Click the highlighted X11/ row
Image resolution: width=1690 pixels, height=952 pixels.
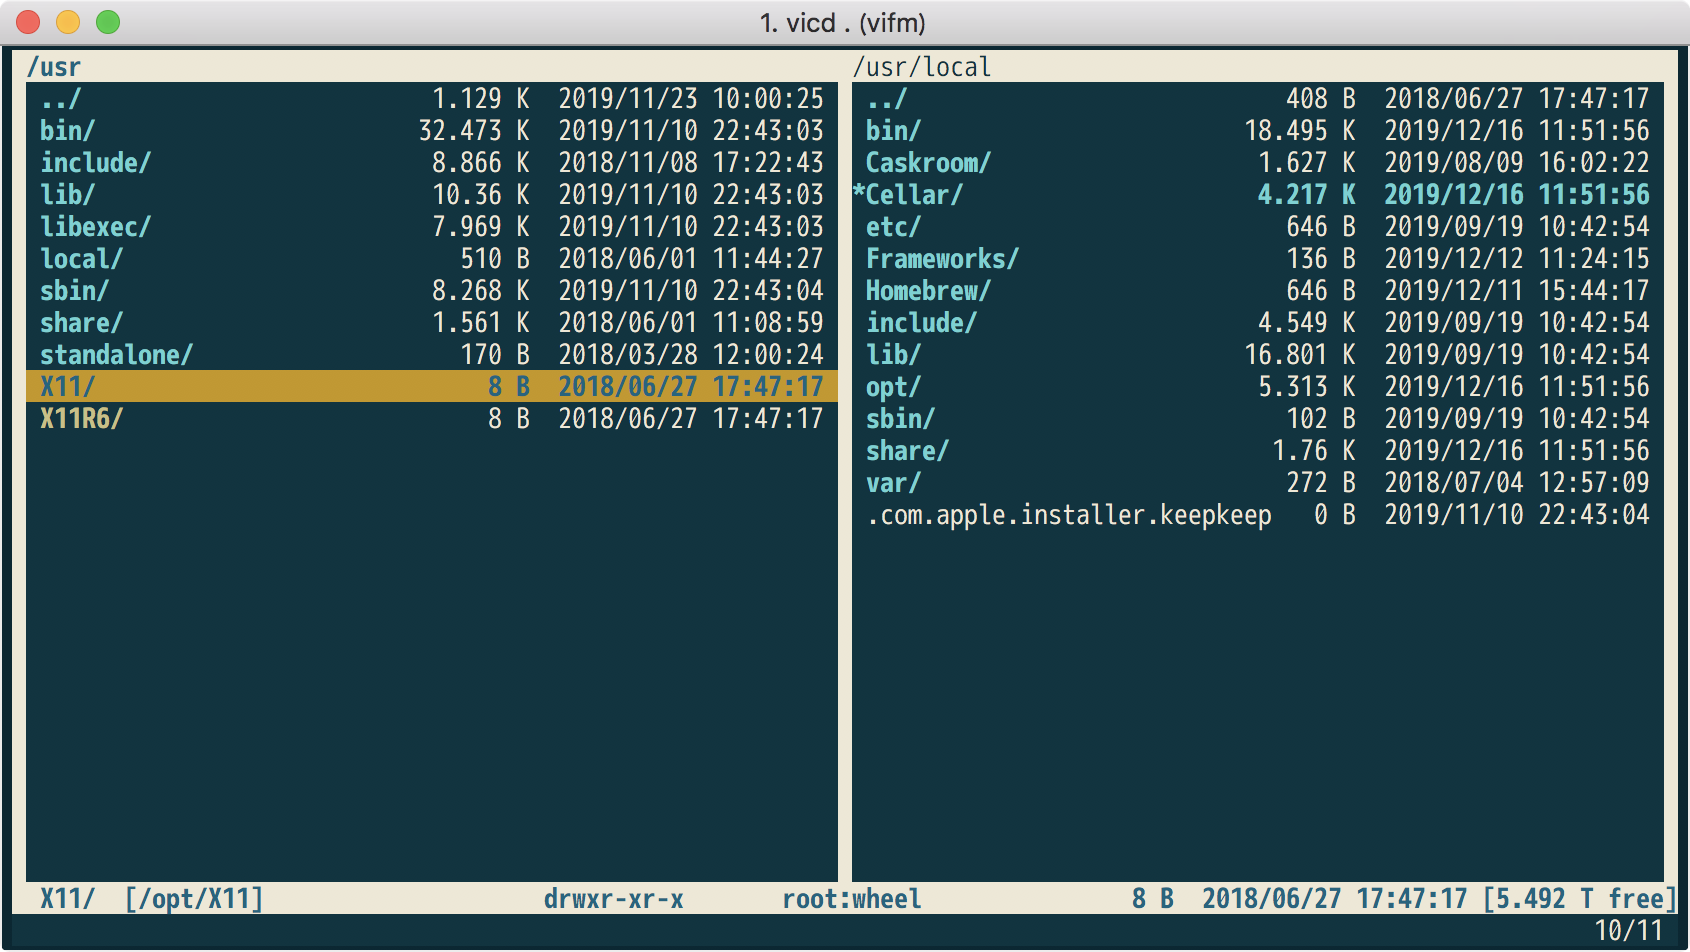pyautogui.click(x=432, y=387)
